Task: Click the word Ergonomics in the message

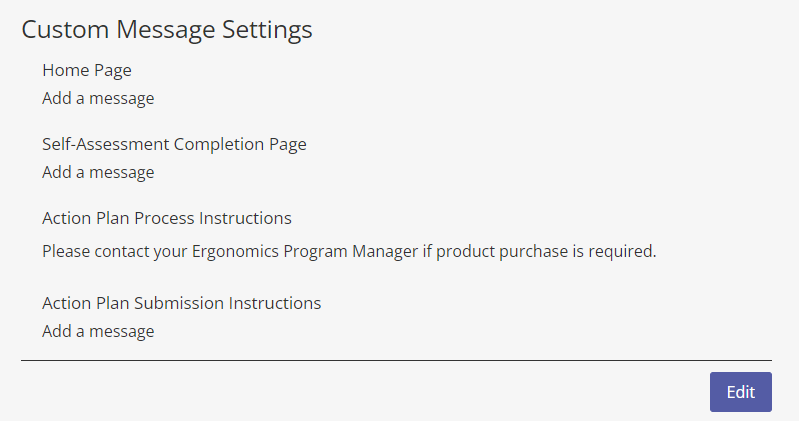Action: (x=235, y=251)
